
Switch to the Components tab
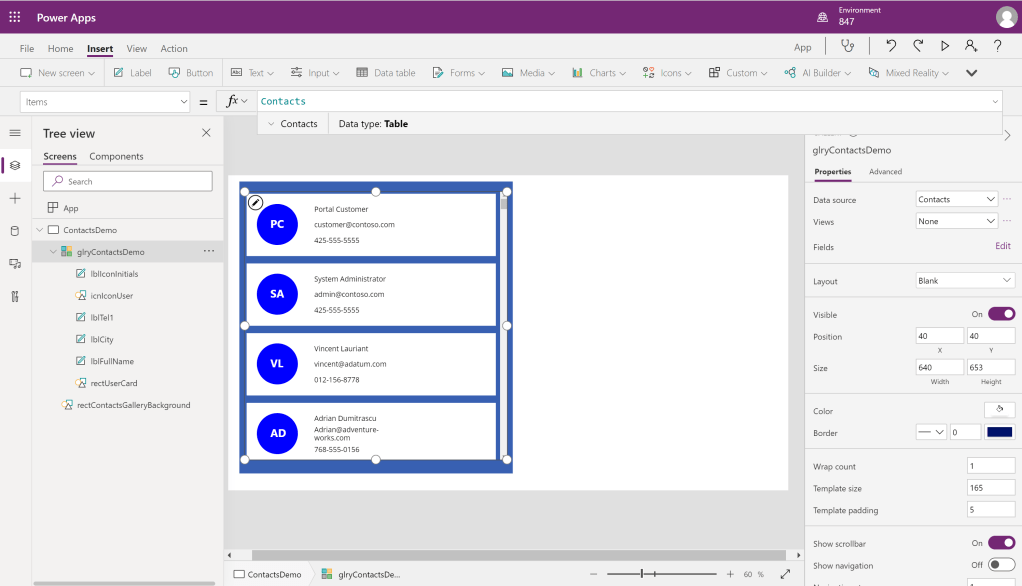116,156
